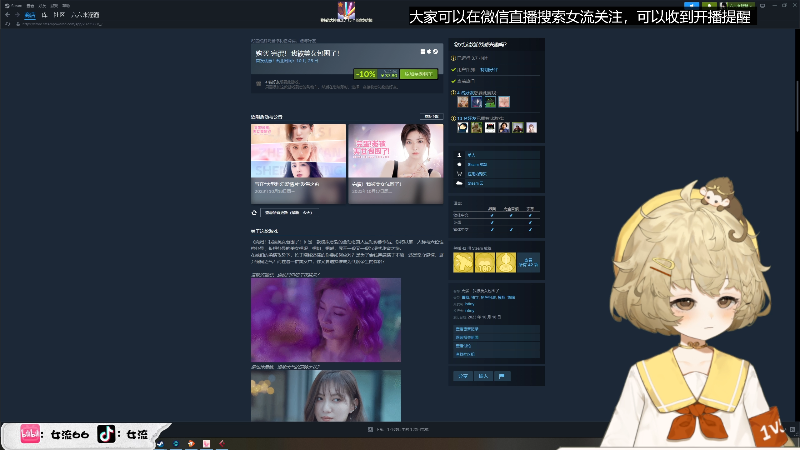Open the brown-haired woman image below
The height and width of the screenshot is (450, 800).
[326, 396]
